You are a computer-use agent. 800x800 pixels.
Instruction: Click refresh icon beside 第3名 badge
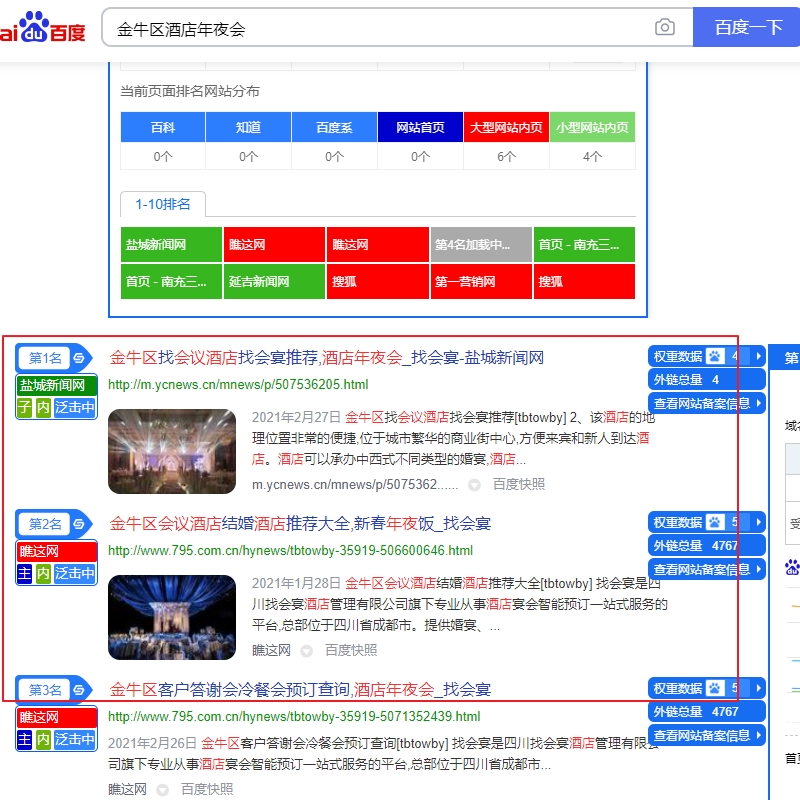point(79,690)
